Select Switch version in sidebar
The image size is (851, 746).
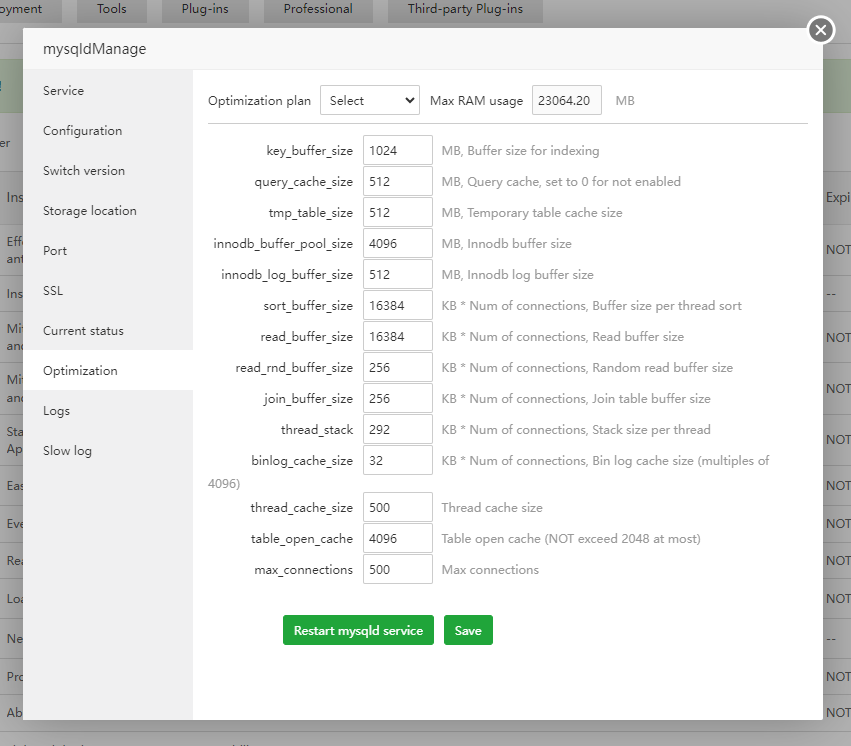(84, 171)
